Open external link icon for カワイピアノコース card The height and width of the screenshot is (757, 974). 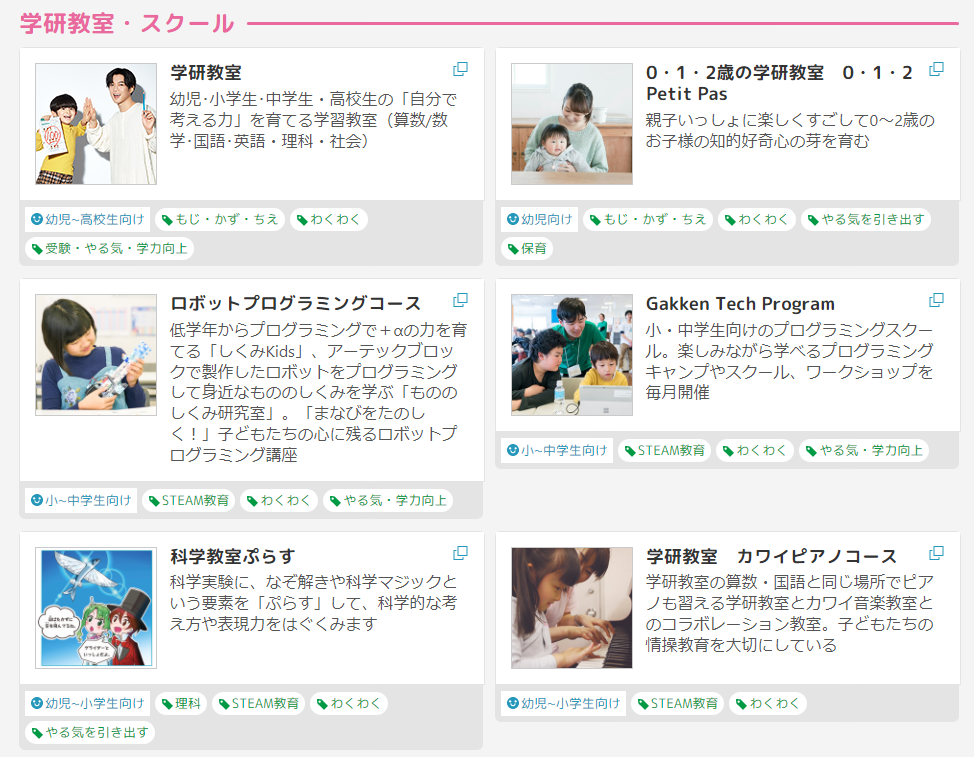pos(936,553)
